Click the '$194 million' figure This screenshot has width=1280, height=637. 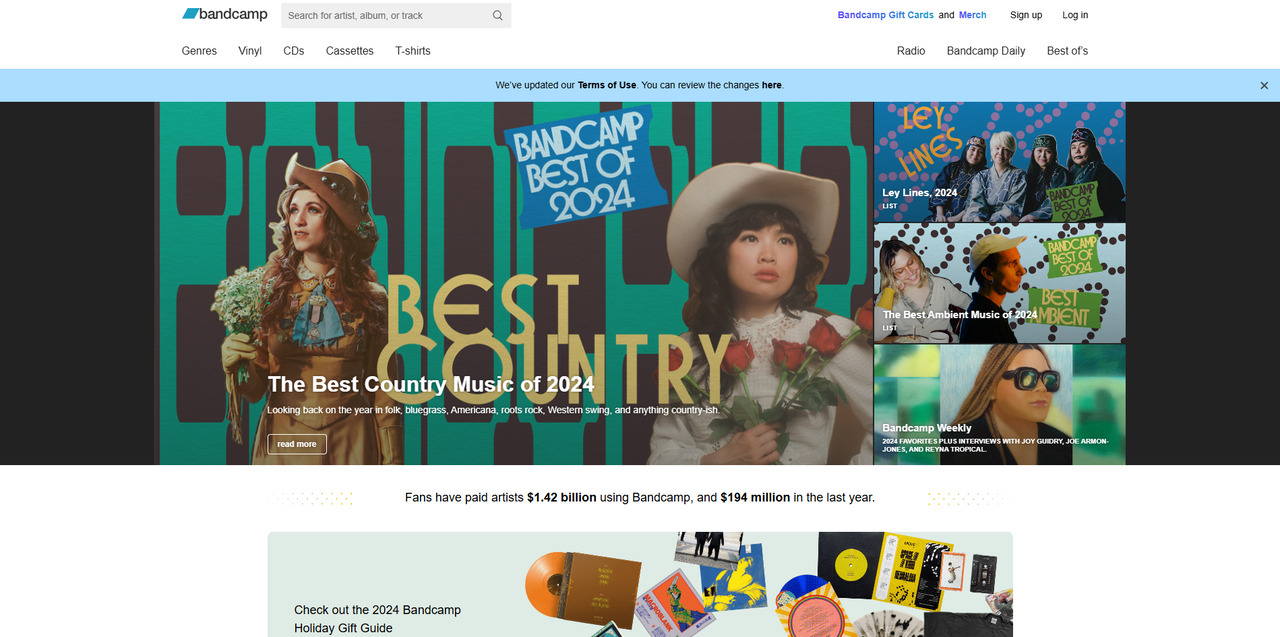point(755,497)
